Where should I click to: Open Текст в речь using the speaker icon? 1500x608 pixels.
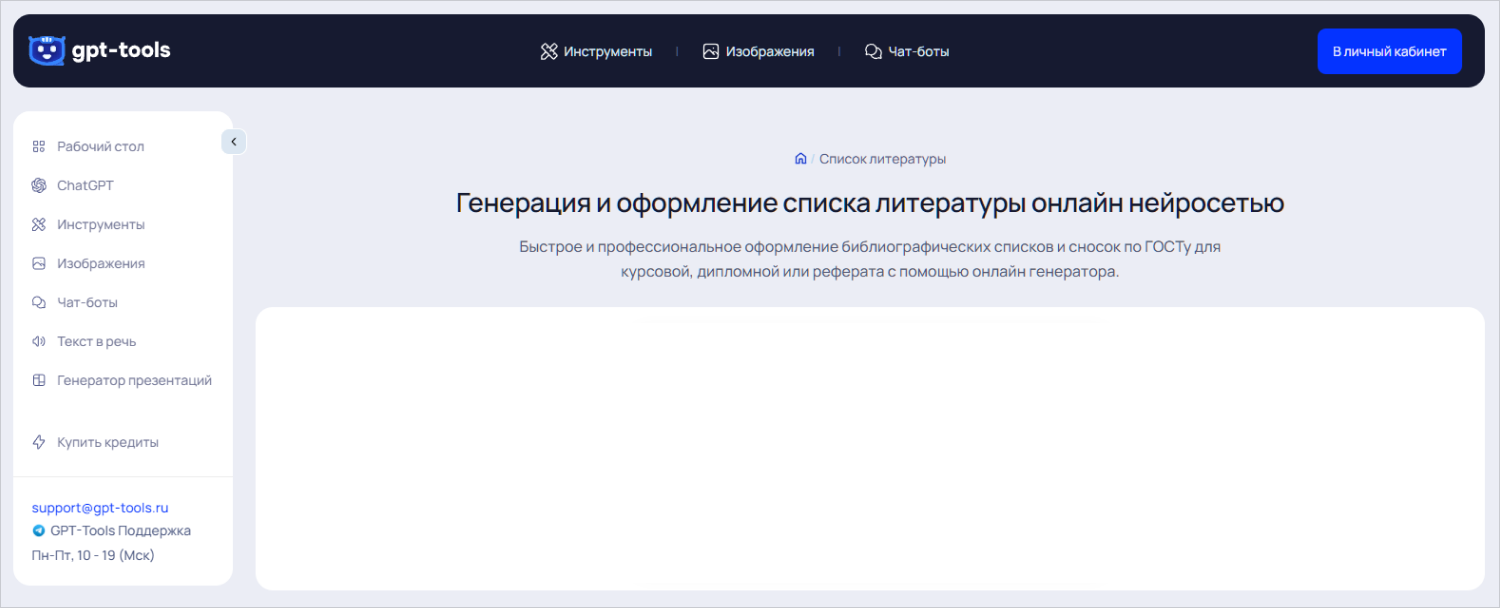(x=38, y=341)
